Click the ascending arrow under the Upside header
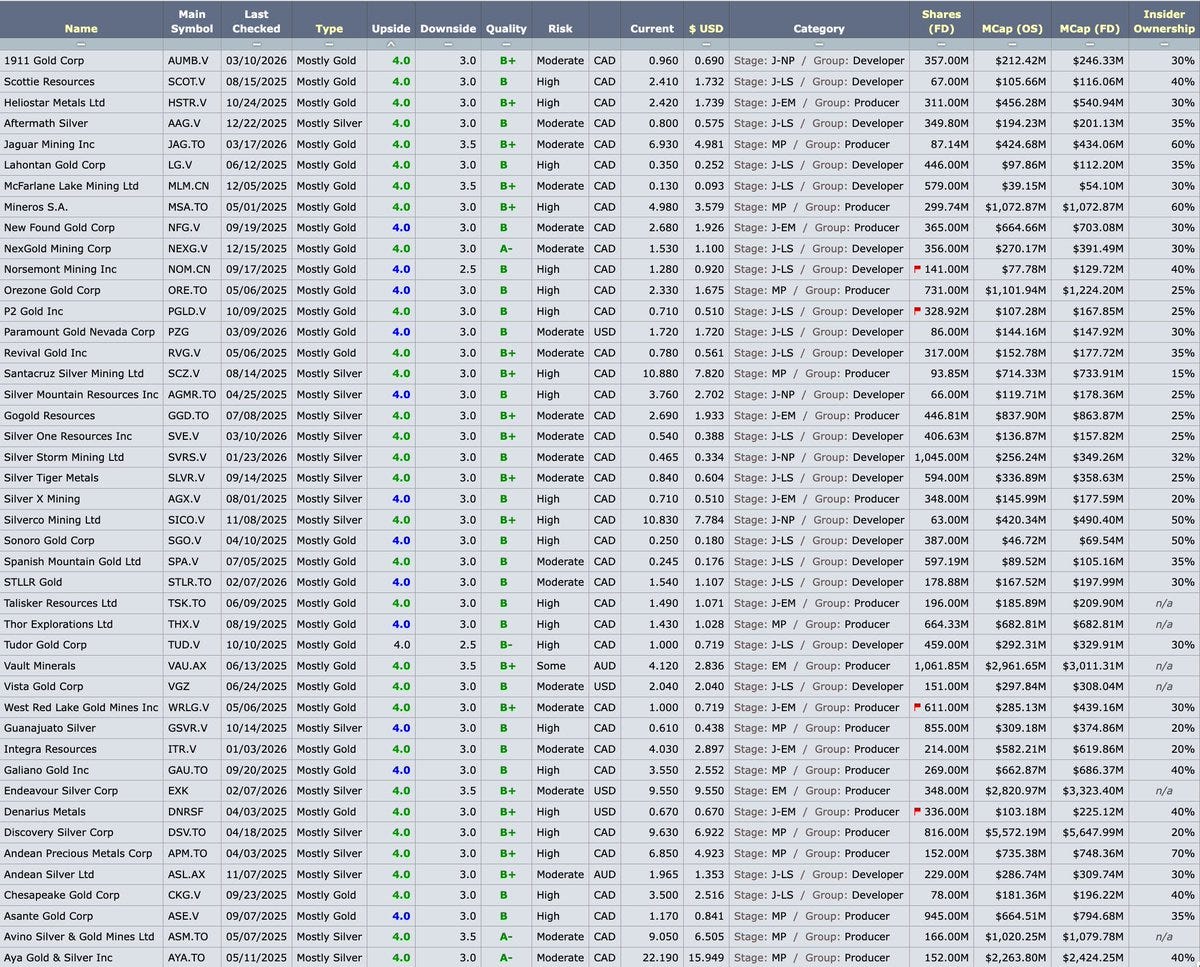1200x967 pixels. click(391, 45)
